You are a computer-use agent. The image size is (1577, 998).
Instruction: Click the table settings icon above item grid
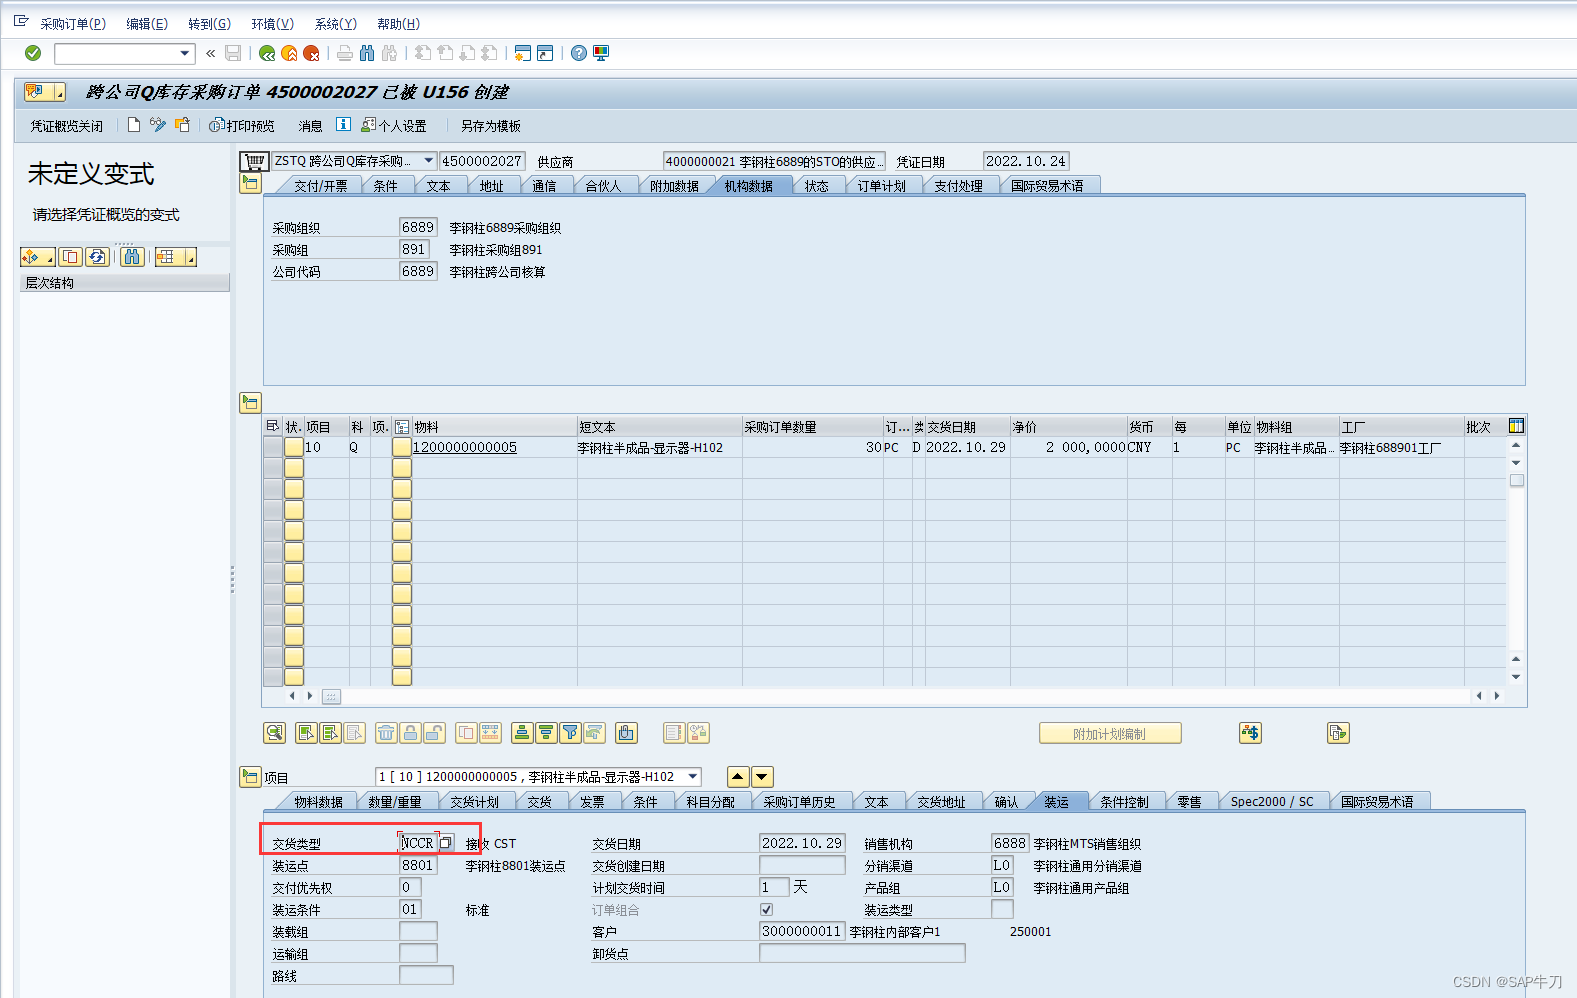[x=1516, y=426]
